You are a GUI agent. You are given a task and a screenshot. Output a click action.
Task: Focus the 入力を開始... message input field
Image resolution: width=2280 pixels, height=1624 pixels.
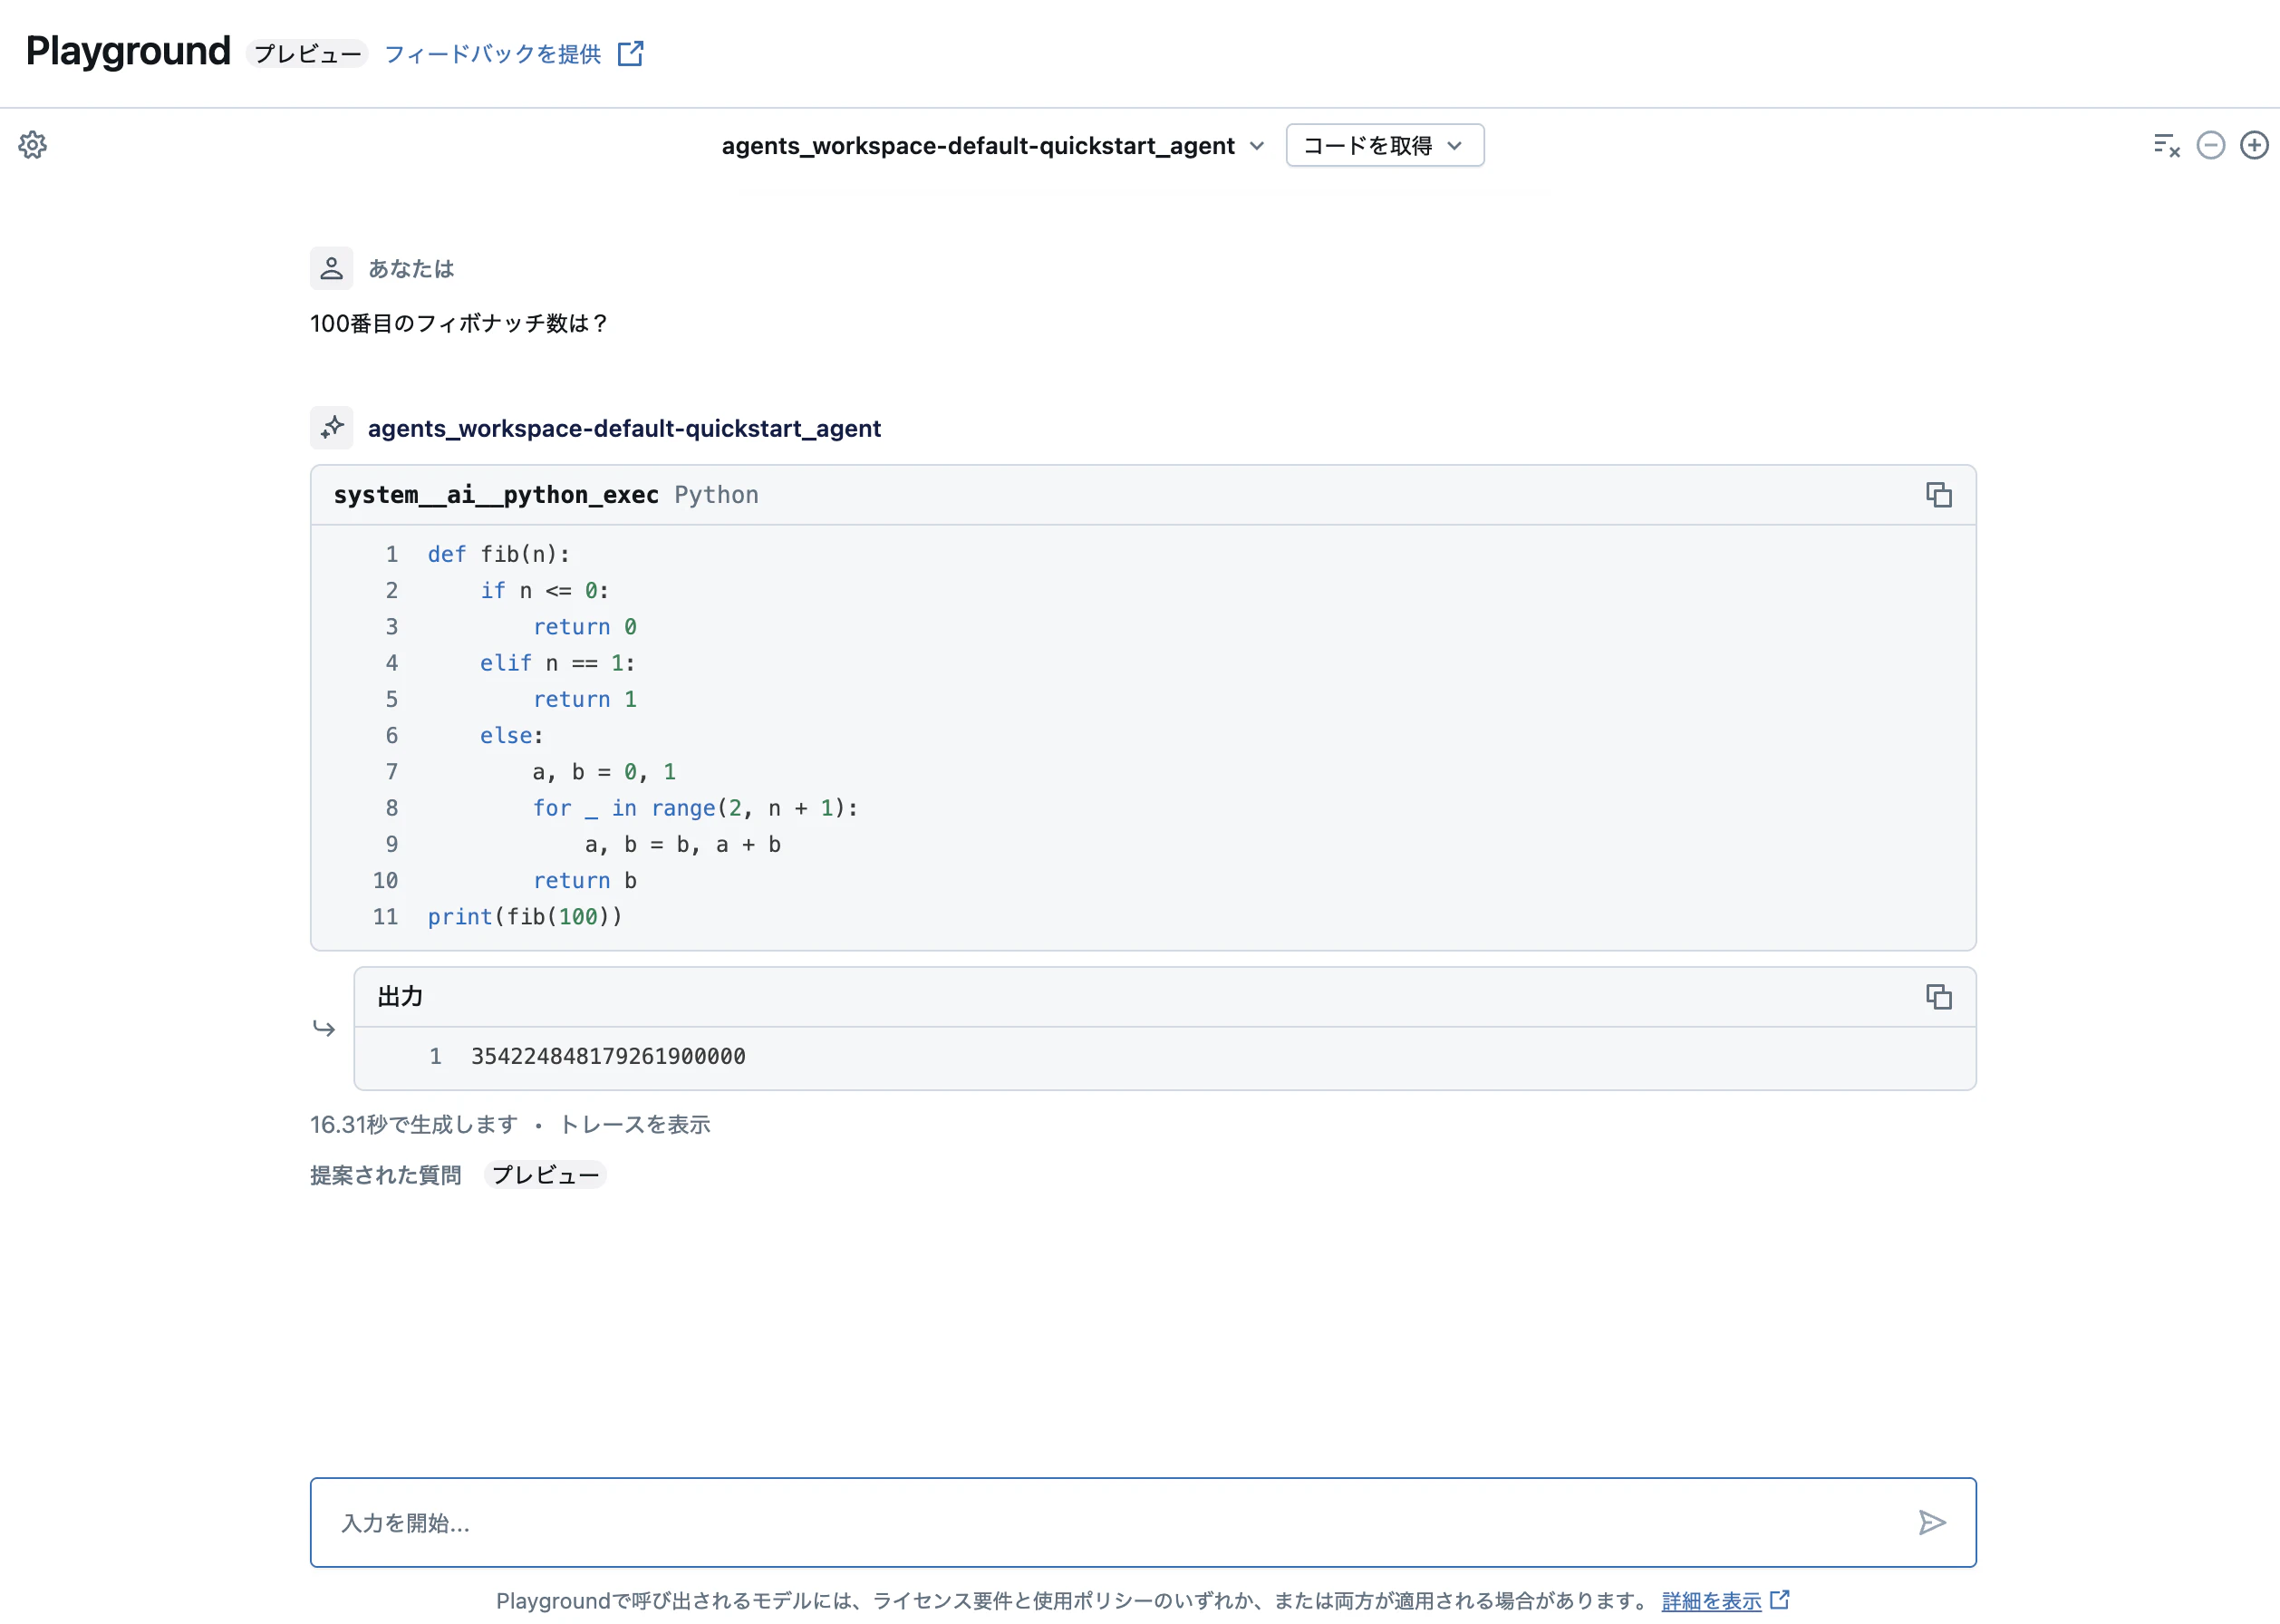click(x=1143, y=1522)
